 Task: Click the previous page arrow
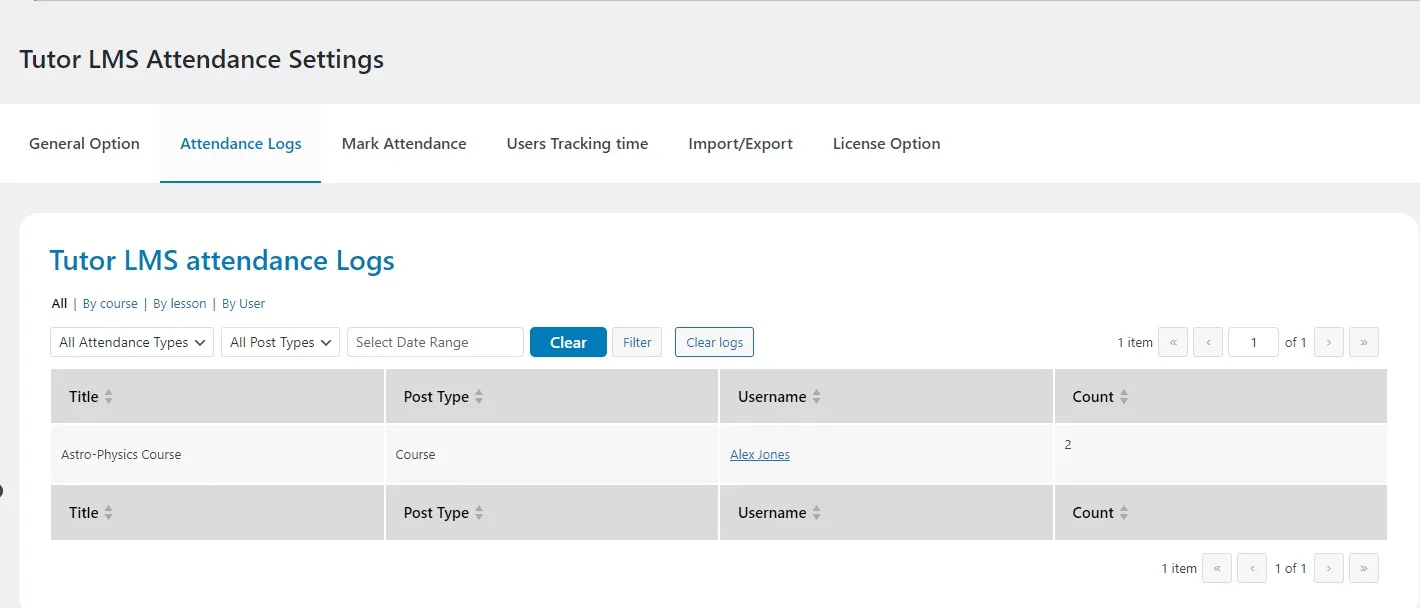pos(1208,342)
